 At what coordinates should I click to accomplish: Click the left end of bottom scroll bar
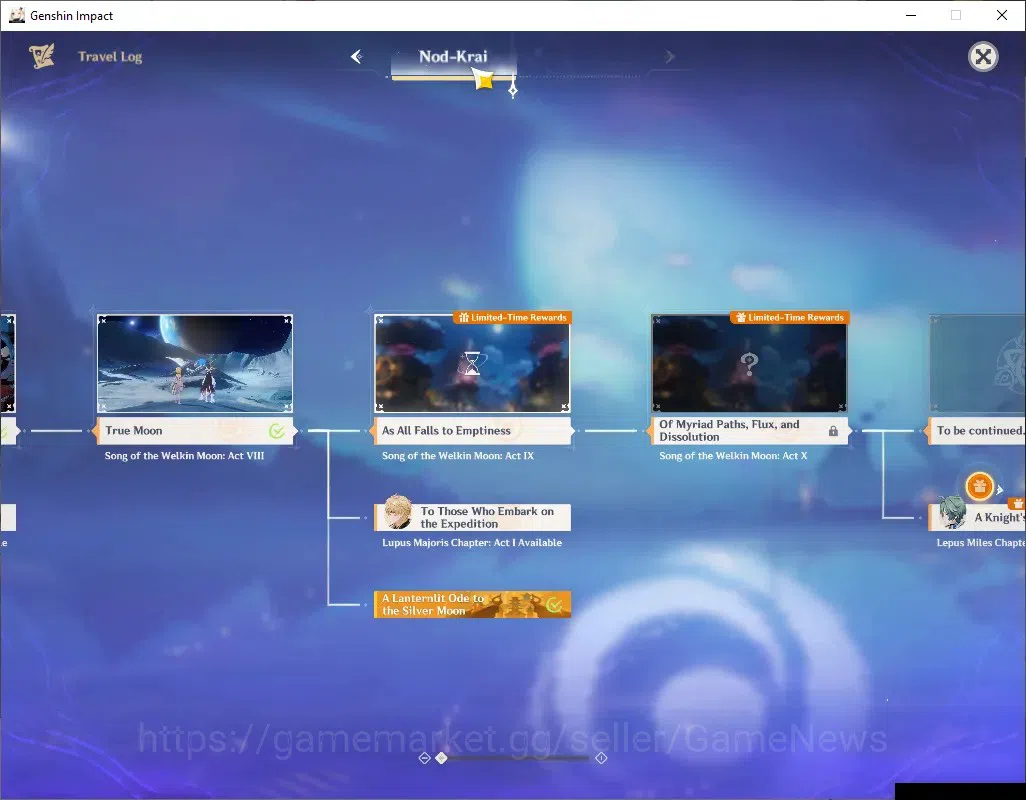[x=424, y=758]
